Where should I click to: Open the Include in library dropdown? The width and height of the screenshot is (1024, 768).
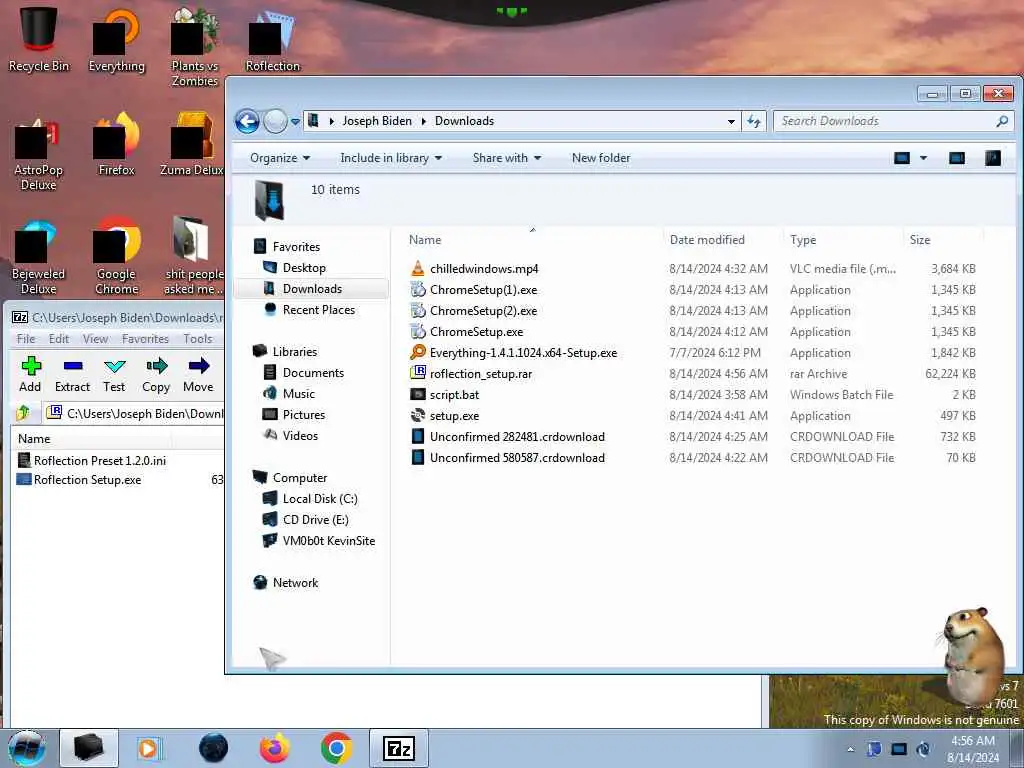[x=391, y=158]
